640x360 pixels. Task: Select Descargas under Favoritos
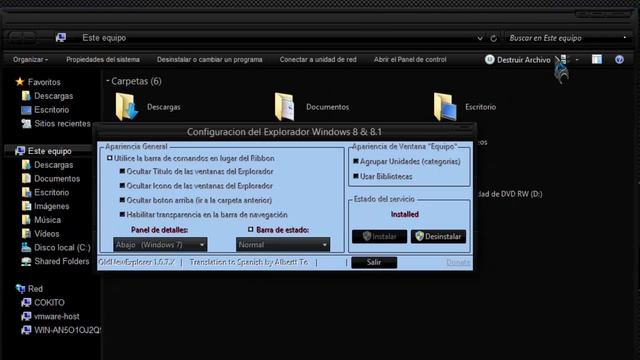[48, 96]
